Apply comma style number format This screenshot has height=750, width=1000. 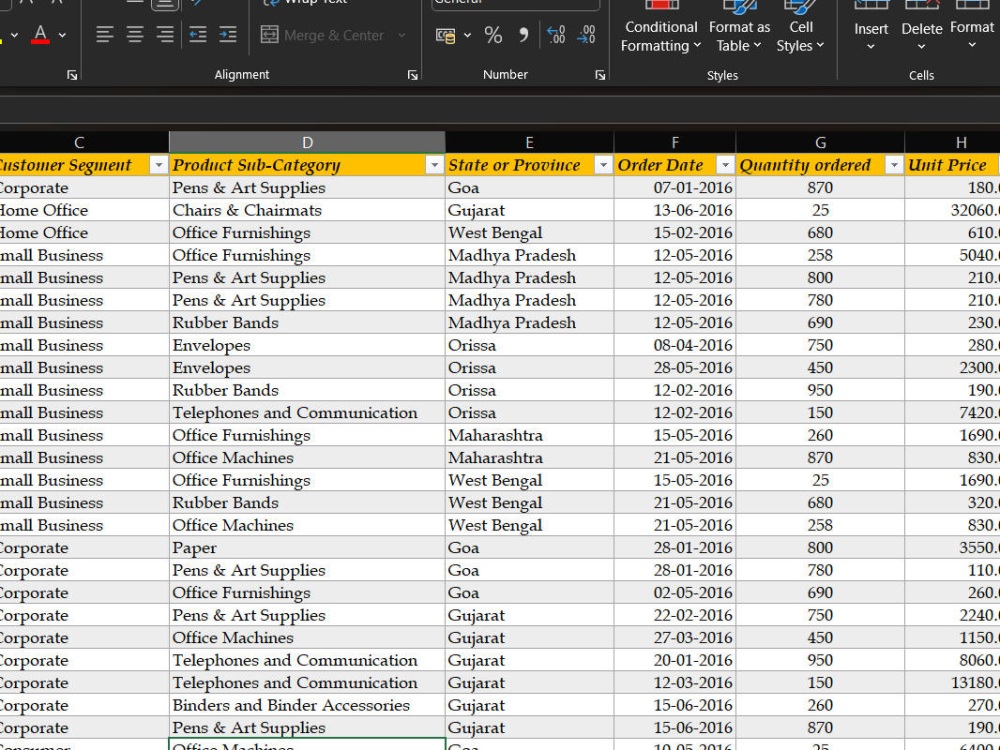(523, 35)
